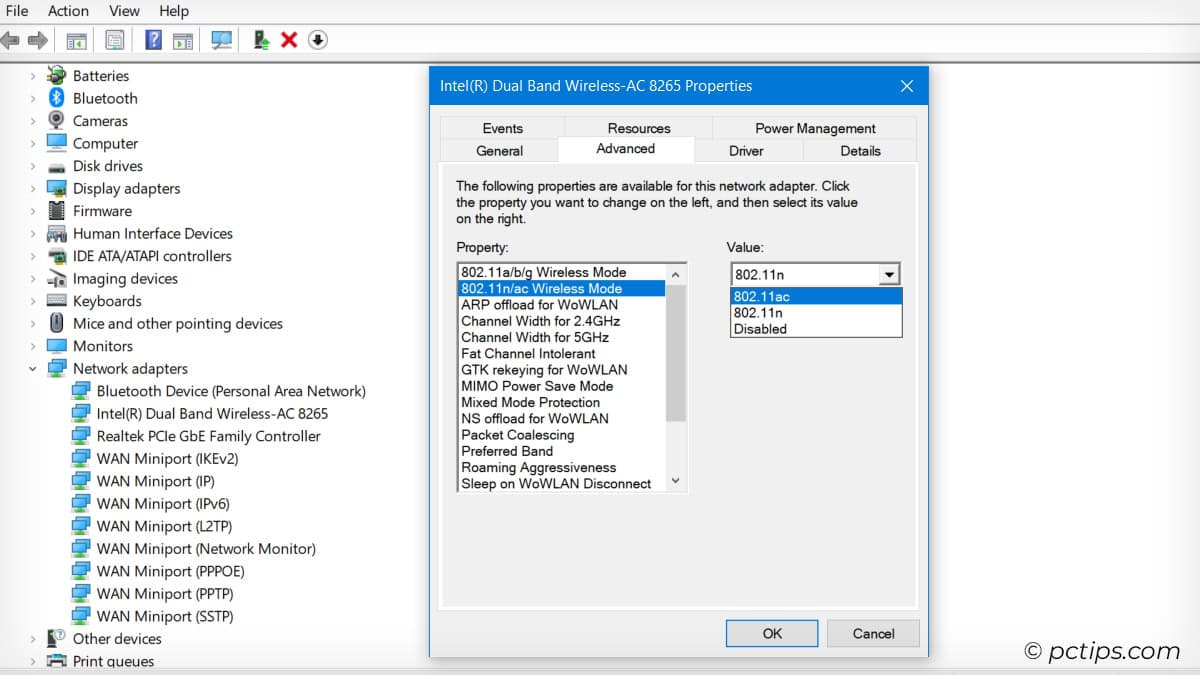Click the Cameras category icon
This screenshot has width=1200, height=675.
click(x=57, y=121)
